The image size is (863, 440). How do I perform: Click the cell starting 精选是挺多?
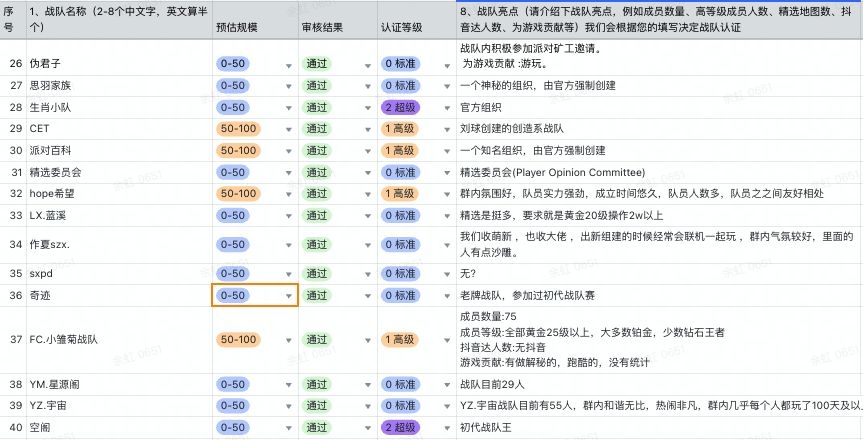(x=659, y=216)
